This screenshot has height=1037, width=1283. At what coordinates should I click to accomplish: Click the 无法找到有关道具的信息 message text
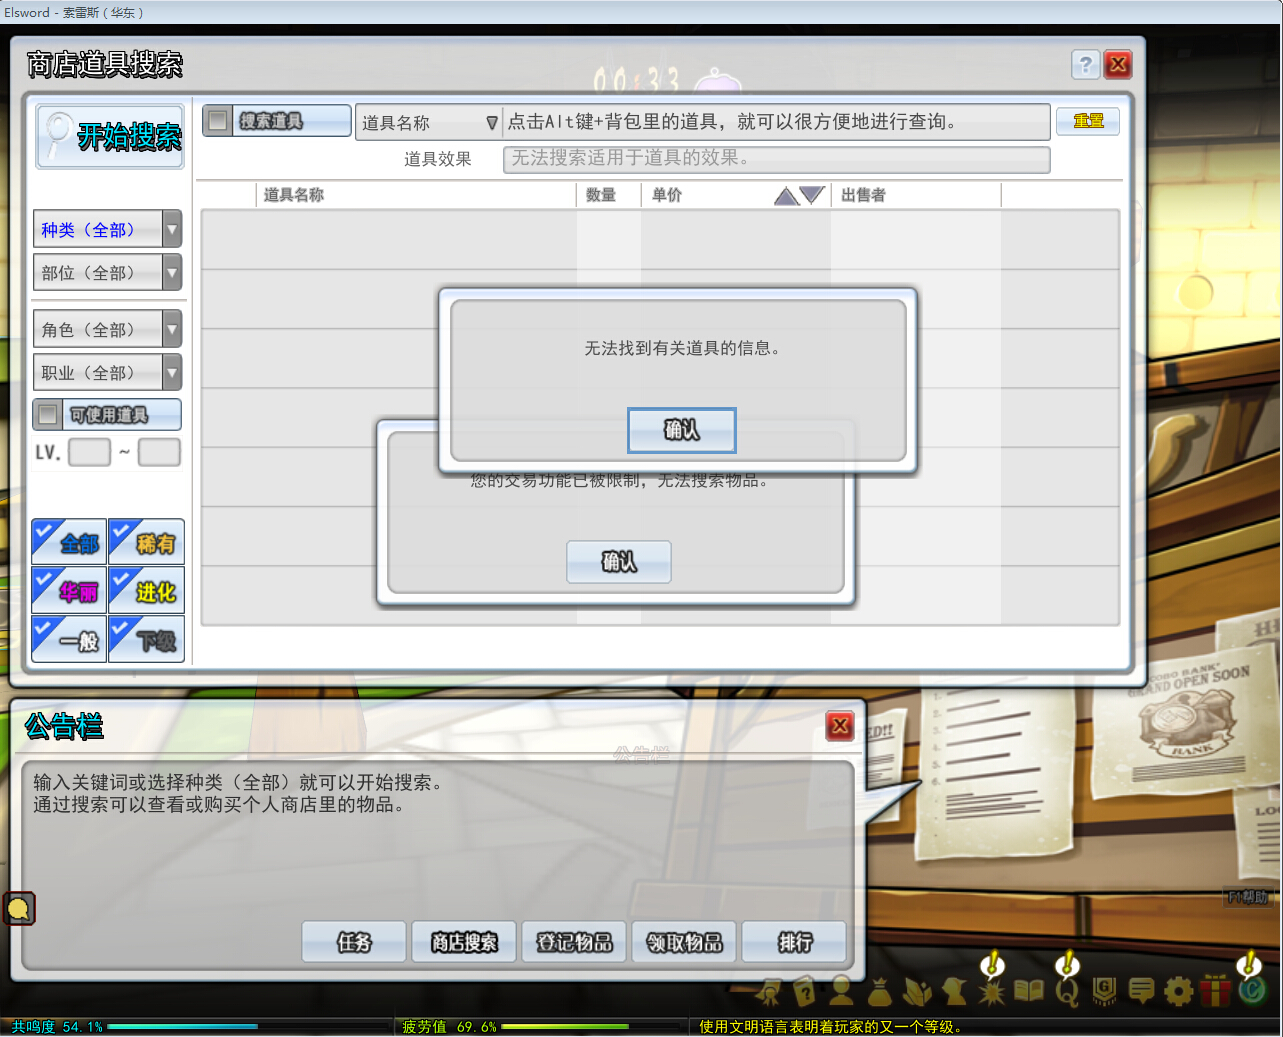[x=682, y=348]
